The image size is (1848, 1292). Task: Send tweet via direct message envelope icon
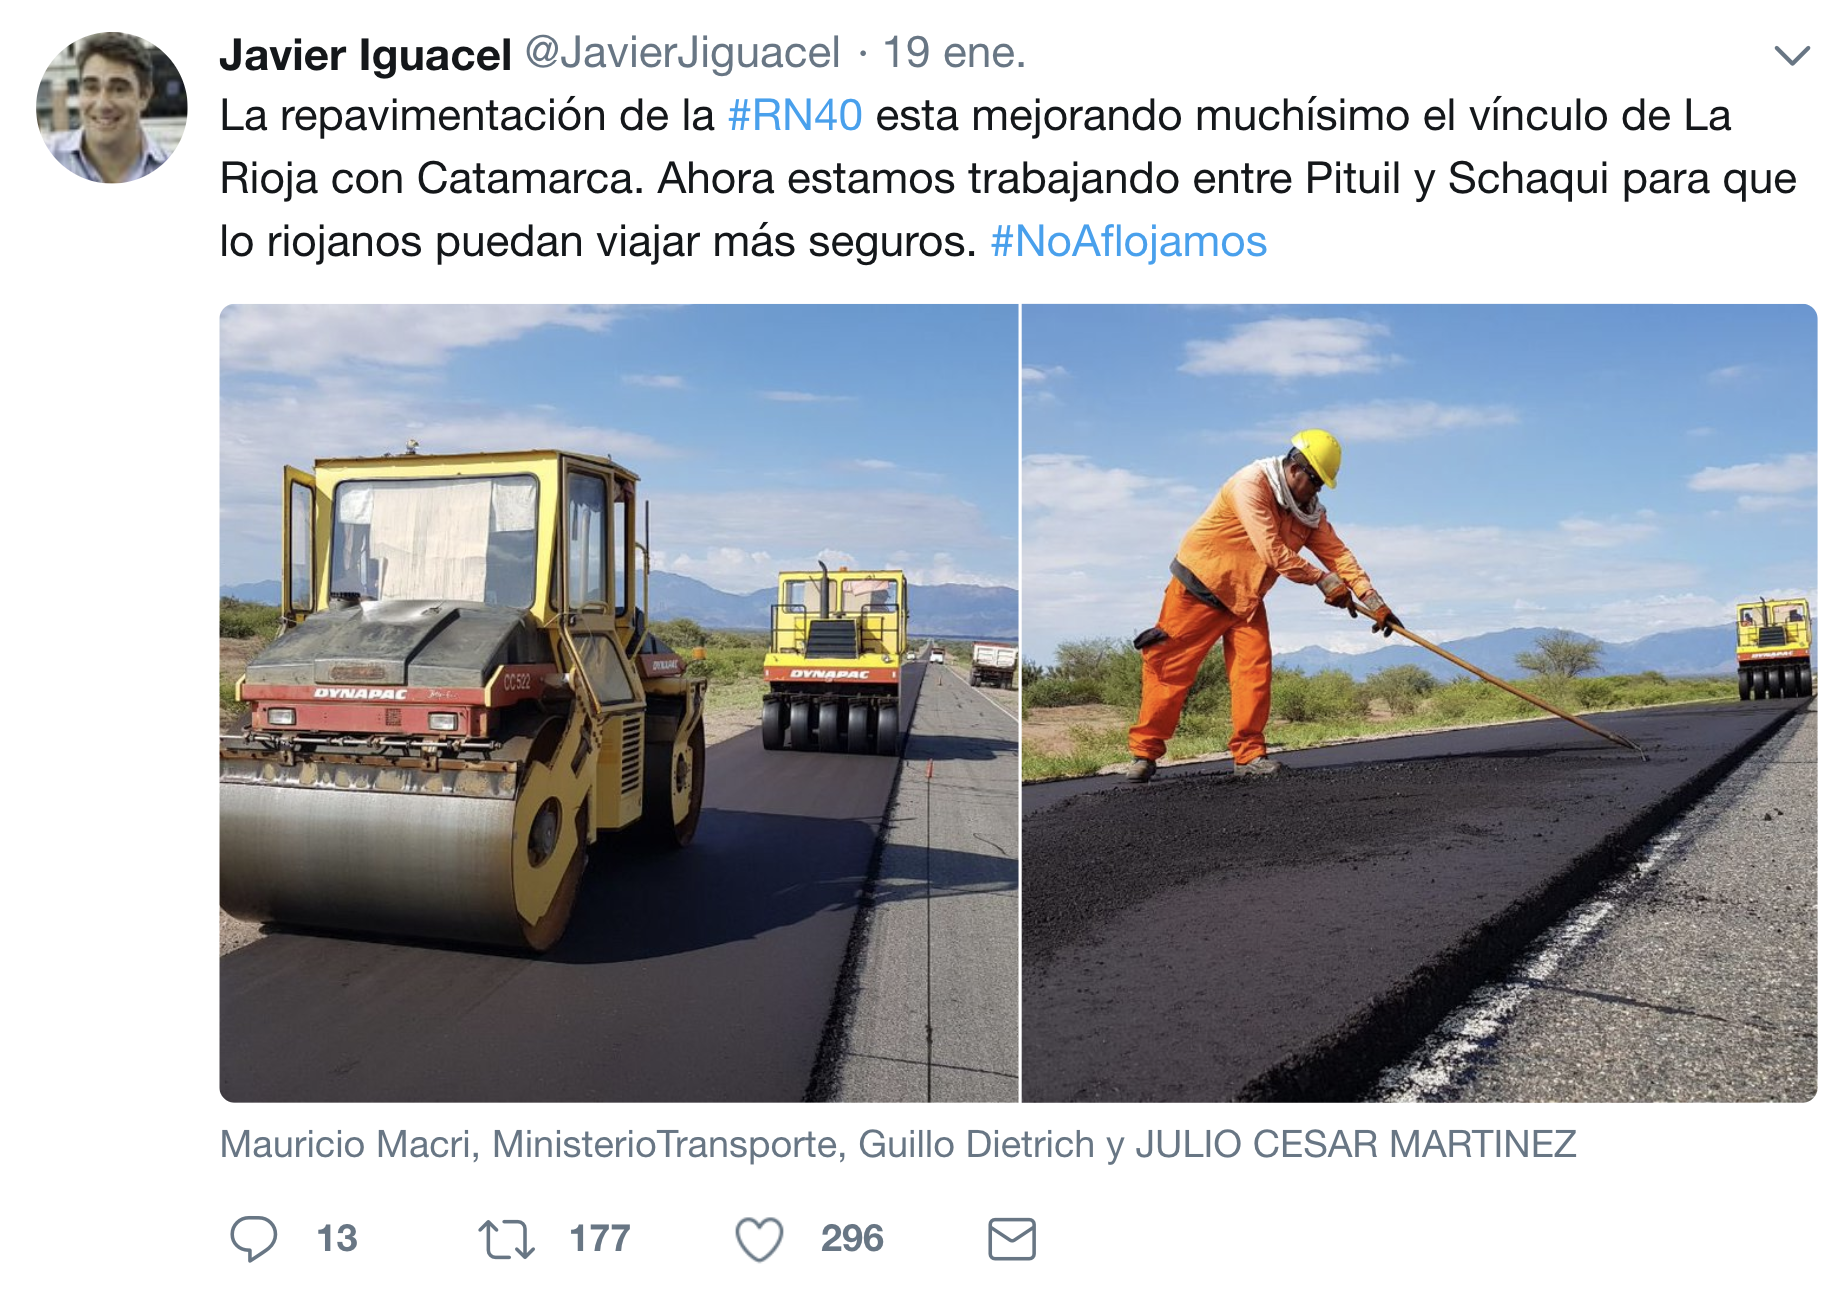[x=1012, y=1239]
